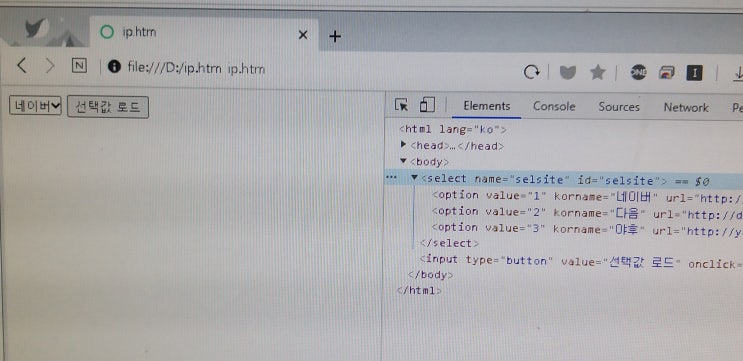
Task: Select option value="3" 야후 line
Action: tap(588, 230)
